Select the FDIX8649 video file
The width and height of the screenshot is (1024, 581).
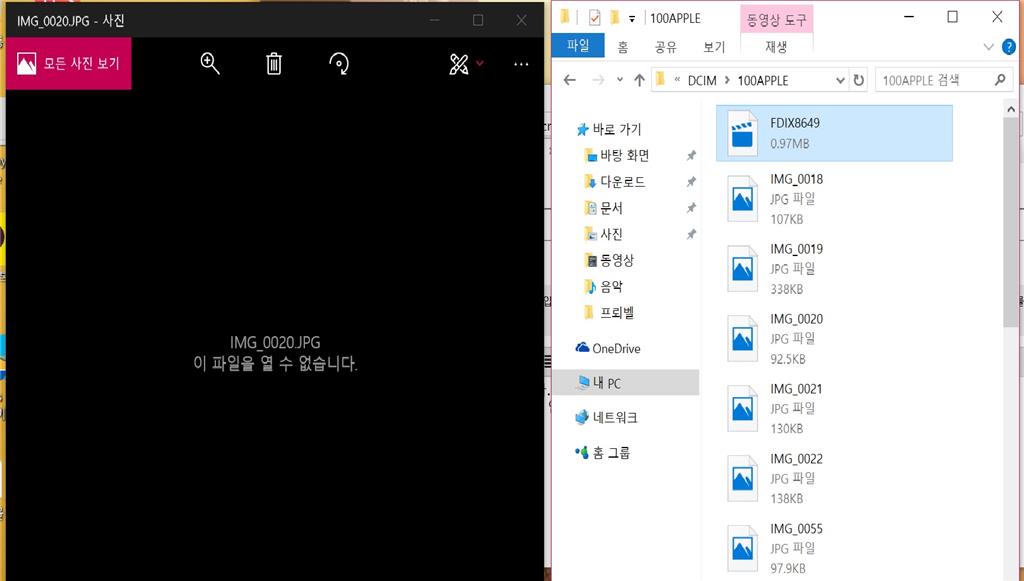point(834,133)
